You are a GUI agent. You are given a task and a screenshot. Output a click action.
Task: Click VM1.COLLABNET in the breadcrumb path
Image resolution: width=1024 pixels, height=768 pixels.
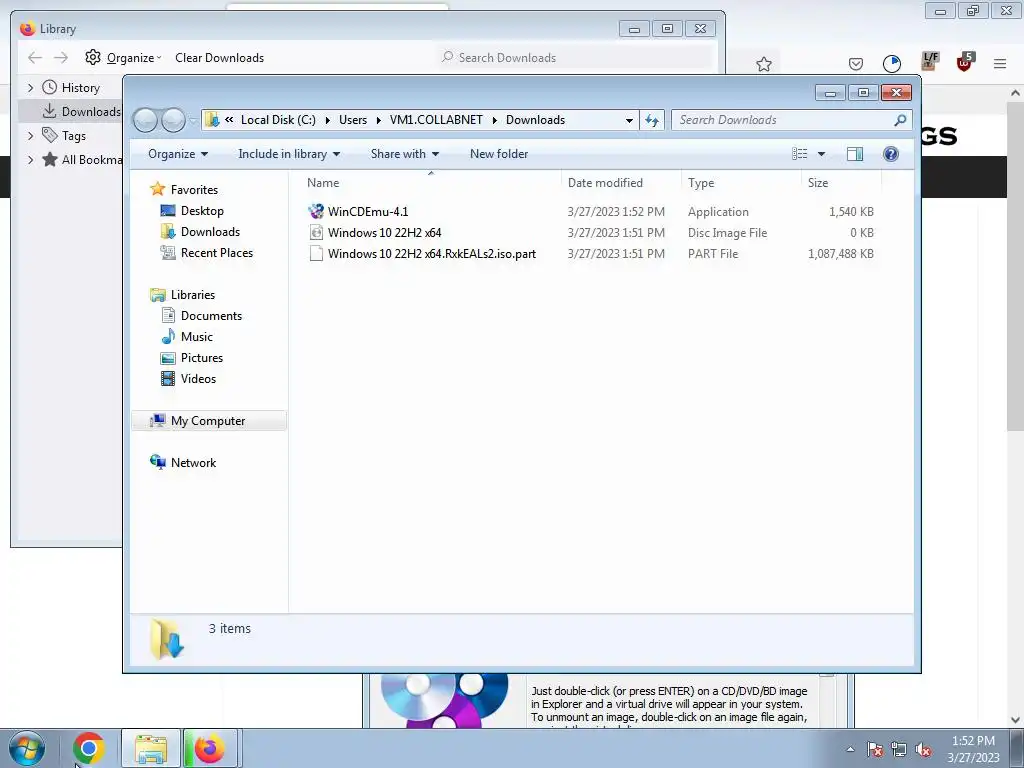point(436,120)
